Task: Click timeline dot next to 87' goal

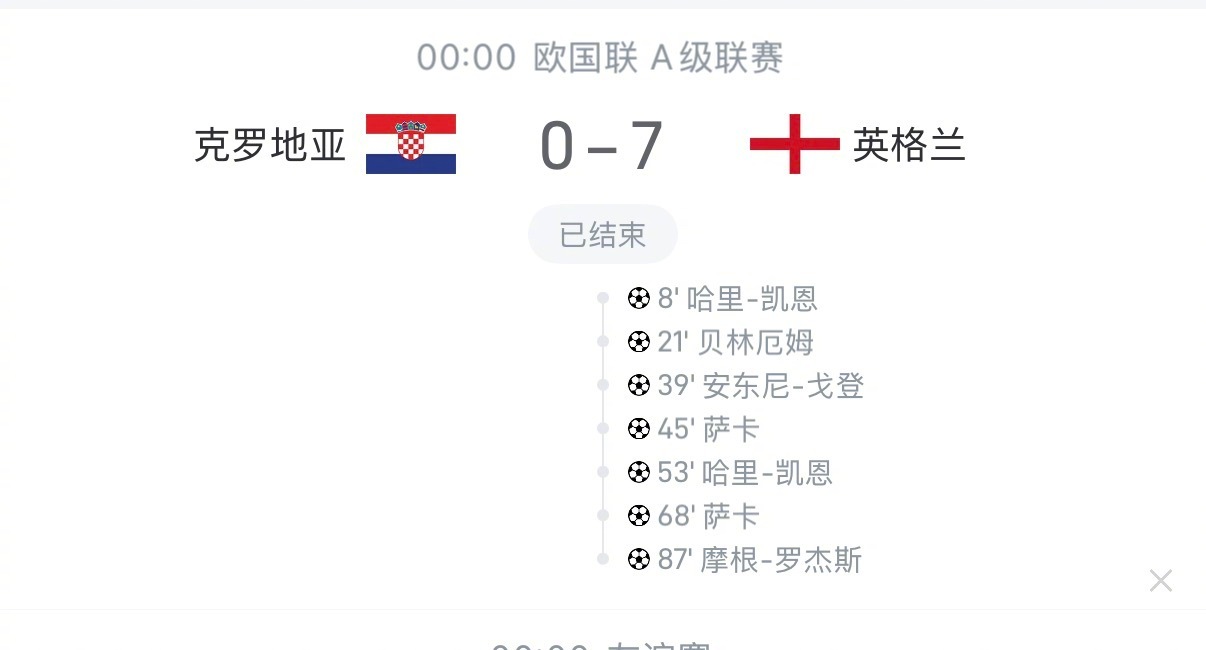Action: (x=602, y=559)
